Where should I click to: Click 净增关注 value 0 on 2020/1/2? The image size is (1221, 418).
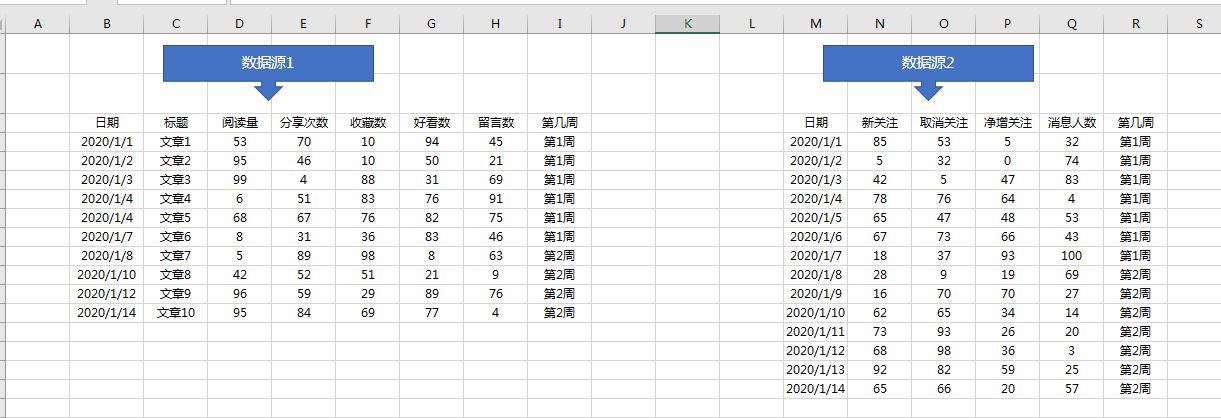point(1007,161)
